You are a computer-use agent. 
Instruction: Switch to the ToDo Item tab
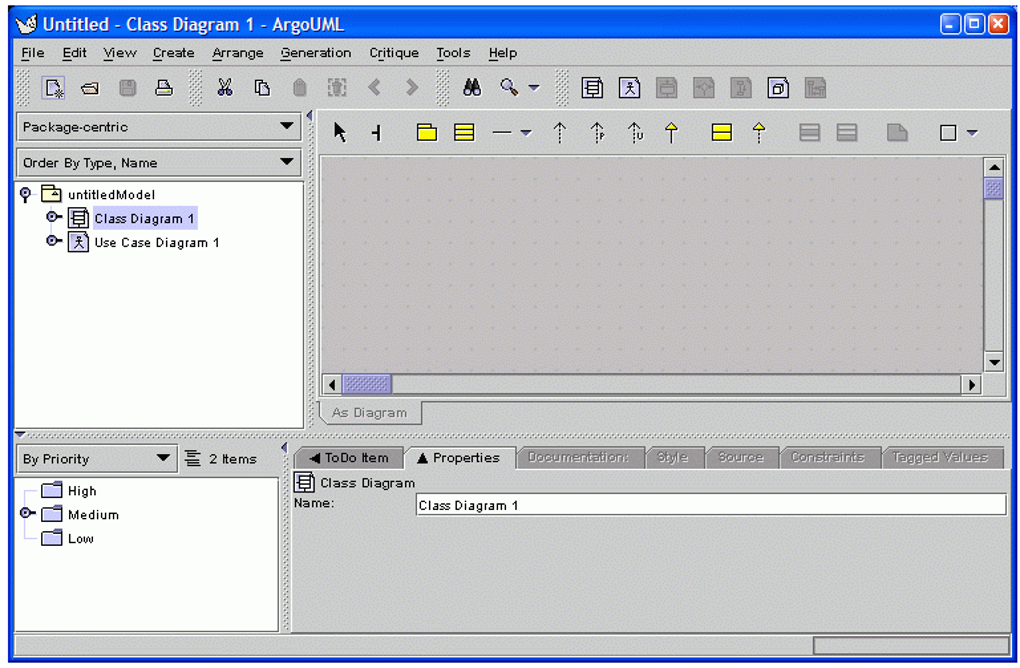click(349, 458)
